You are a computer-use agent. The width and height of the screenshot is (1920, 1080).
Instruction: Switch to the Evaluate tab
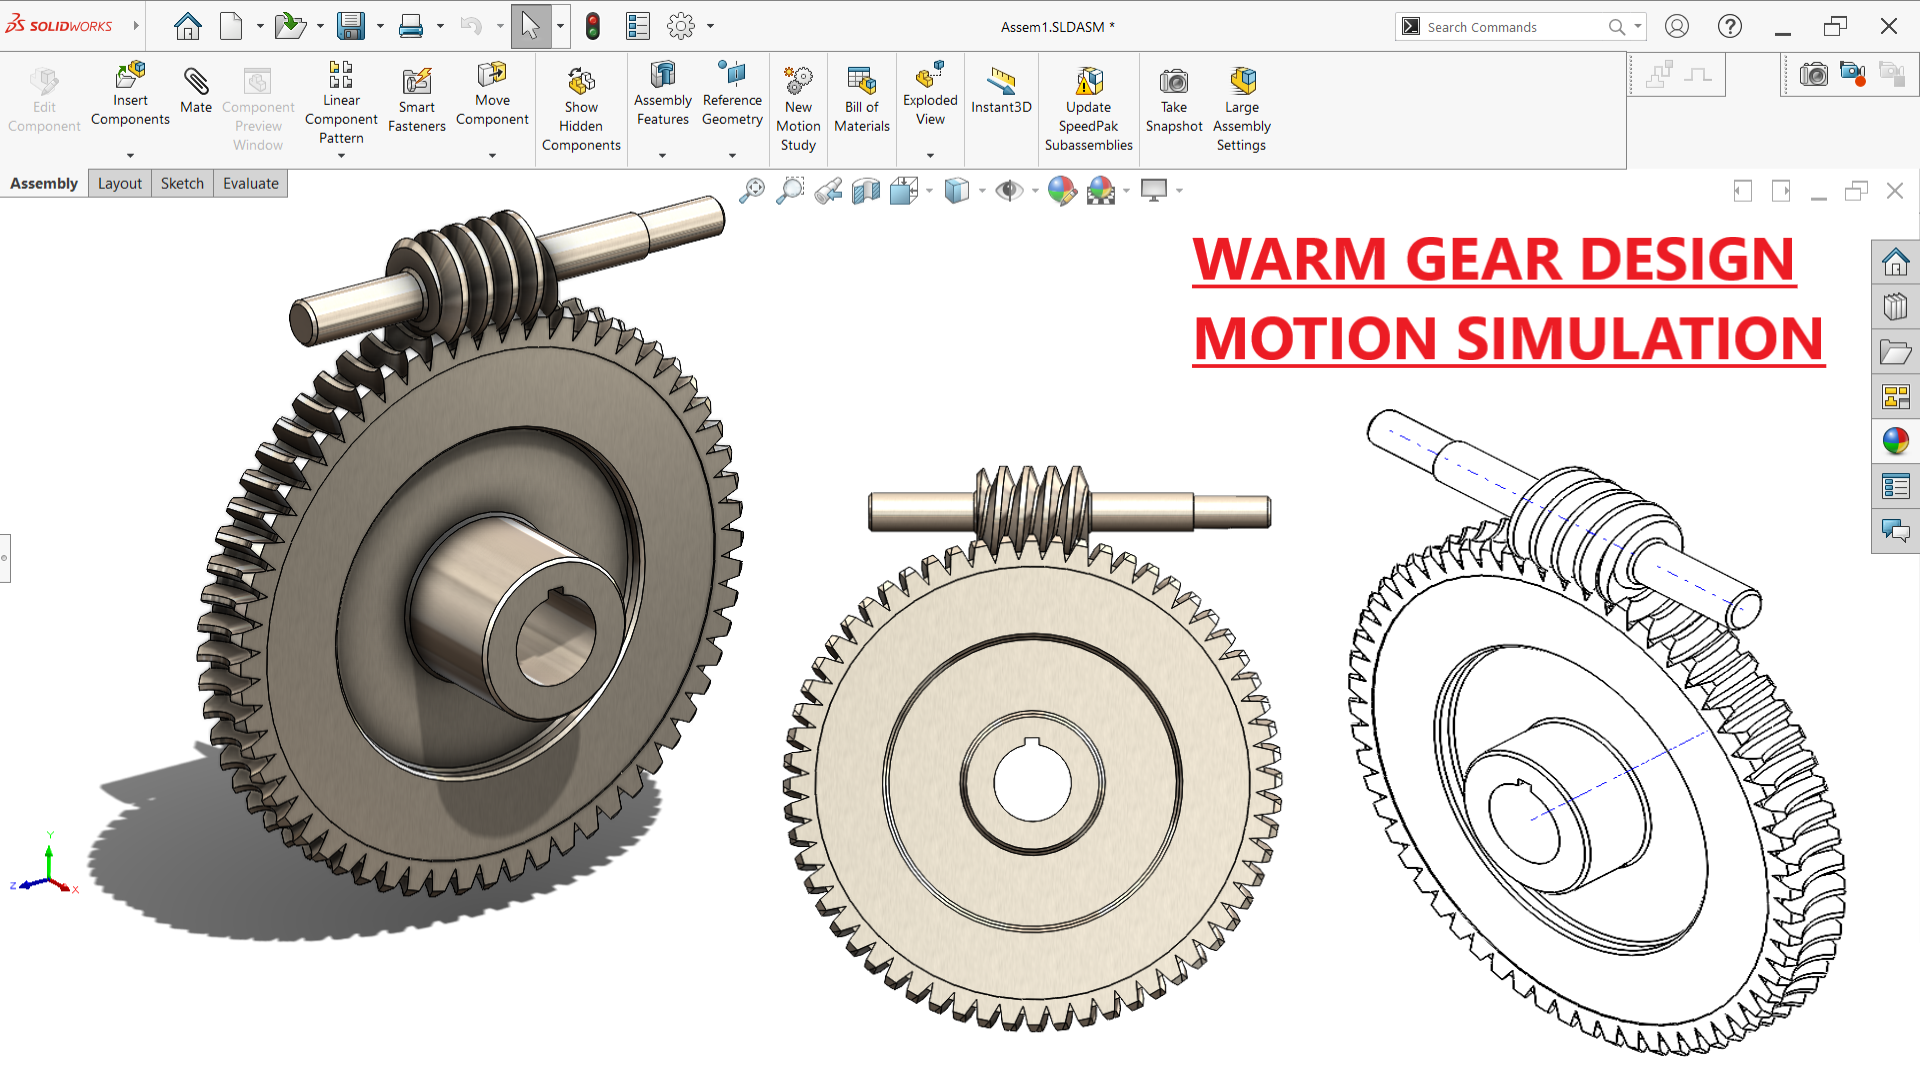250,183
